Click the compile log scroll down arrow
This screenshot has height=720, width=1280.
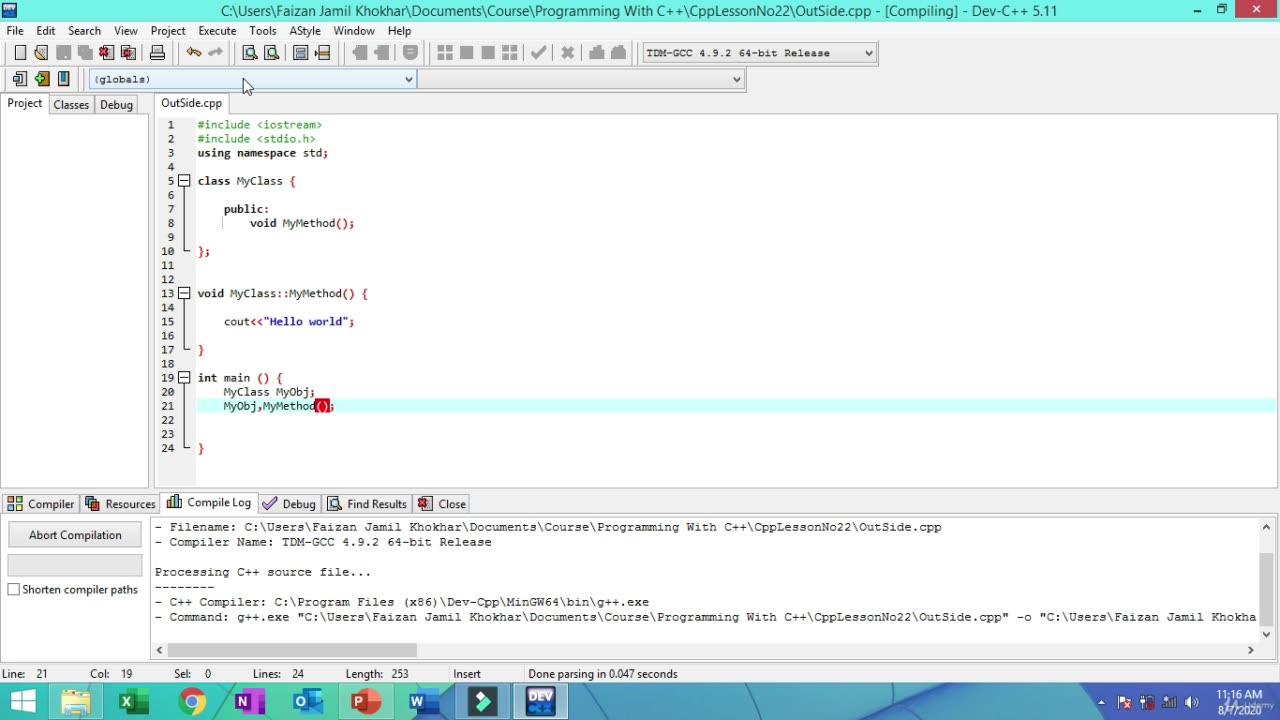(1267, 634)
